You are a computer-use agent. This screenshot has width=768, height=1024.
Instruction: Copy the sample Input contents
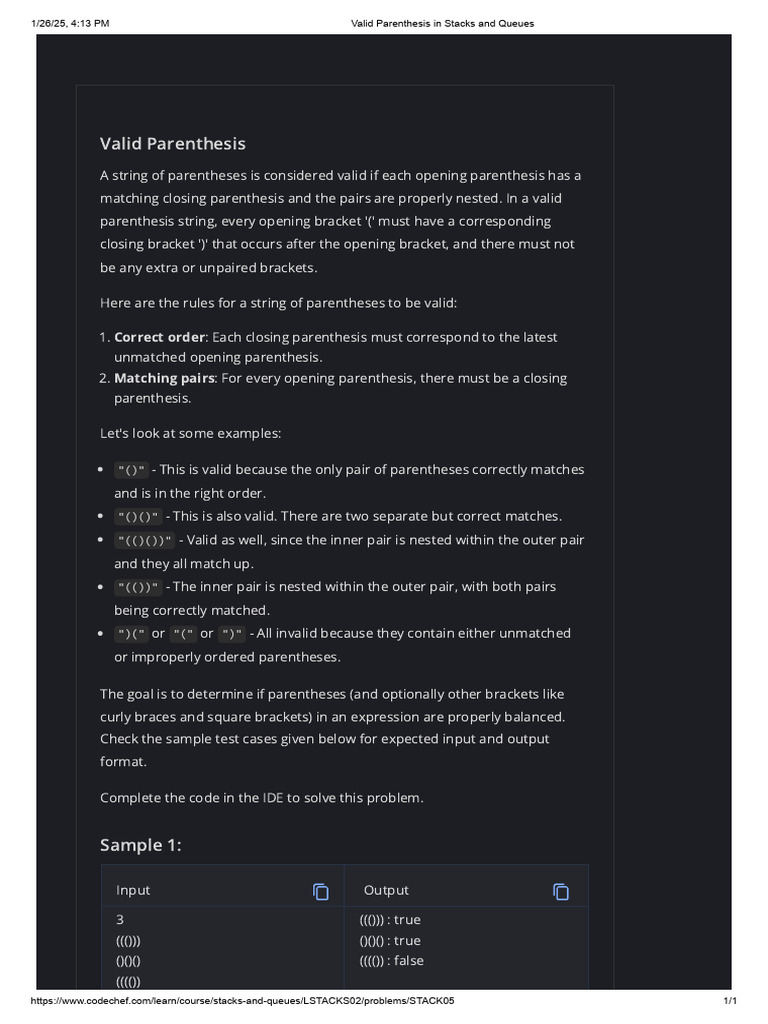[x=321, y=891]
